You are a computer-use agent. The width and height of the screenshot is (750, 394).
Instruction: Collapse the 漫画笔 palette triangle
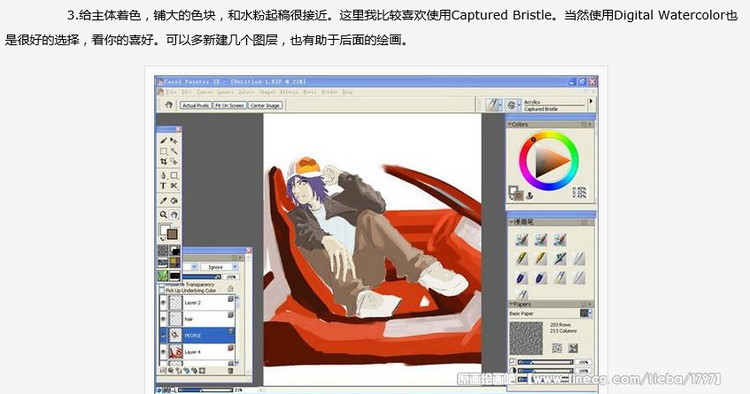511,222
